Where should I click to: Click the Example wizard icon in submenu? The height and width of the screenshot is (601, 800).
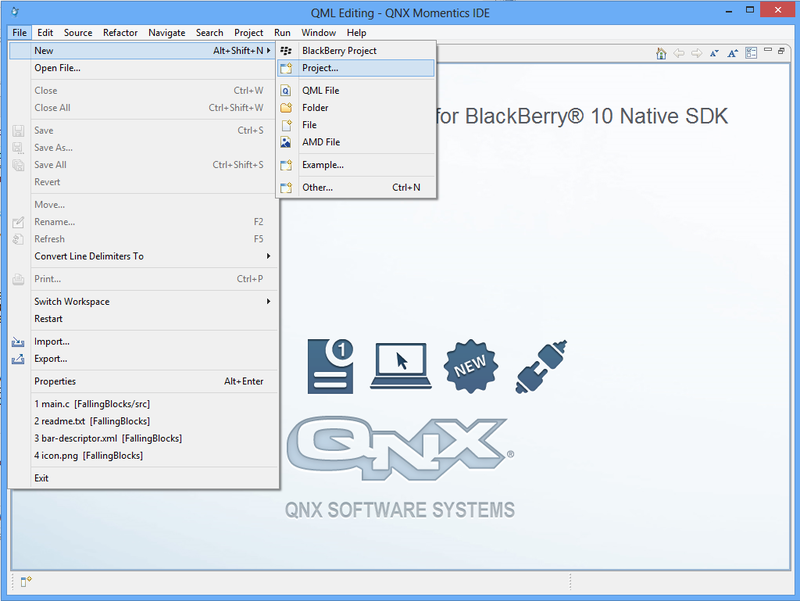pos(286,165)
